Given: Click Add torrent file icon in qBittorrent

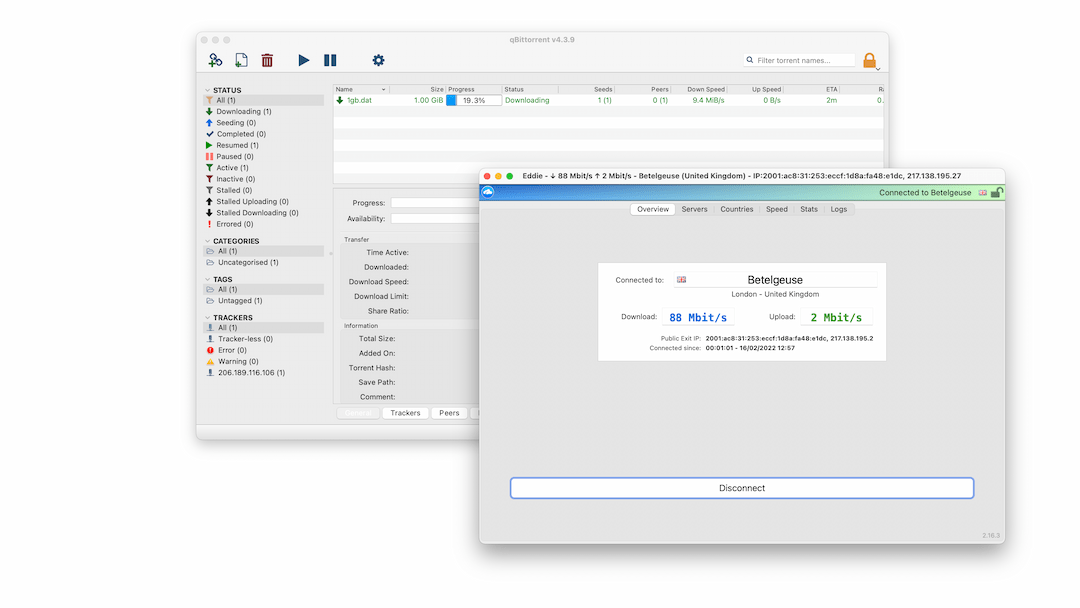Looking at the screenshot, I should [x=241, y=61].
